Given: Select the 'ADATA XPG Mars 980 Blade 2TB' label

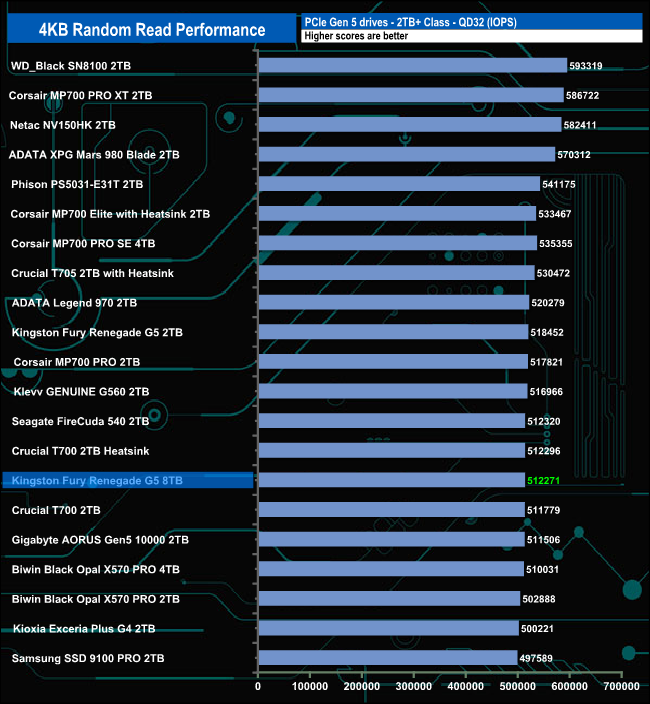Looking at the screenshot, I should pos(94,155).
